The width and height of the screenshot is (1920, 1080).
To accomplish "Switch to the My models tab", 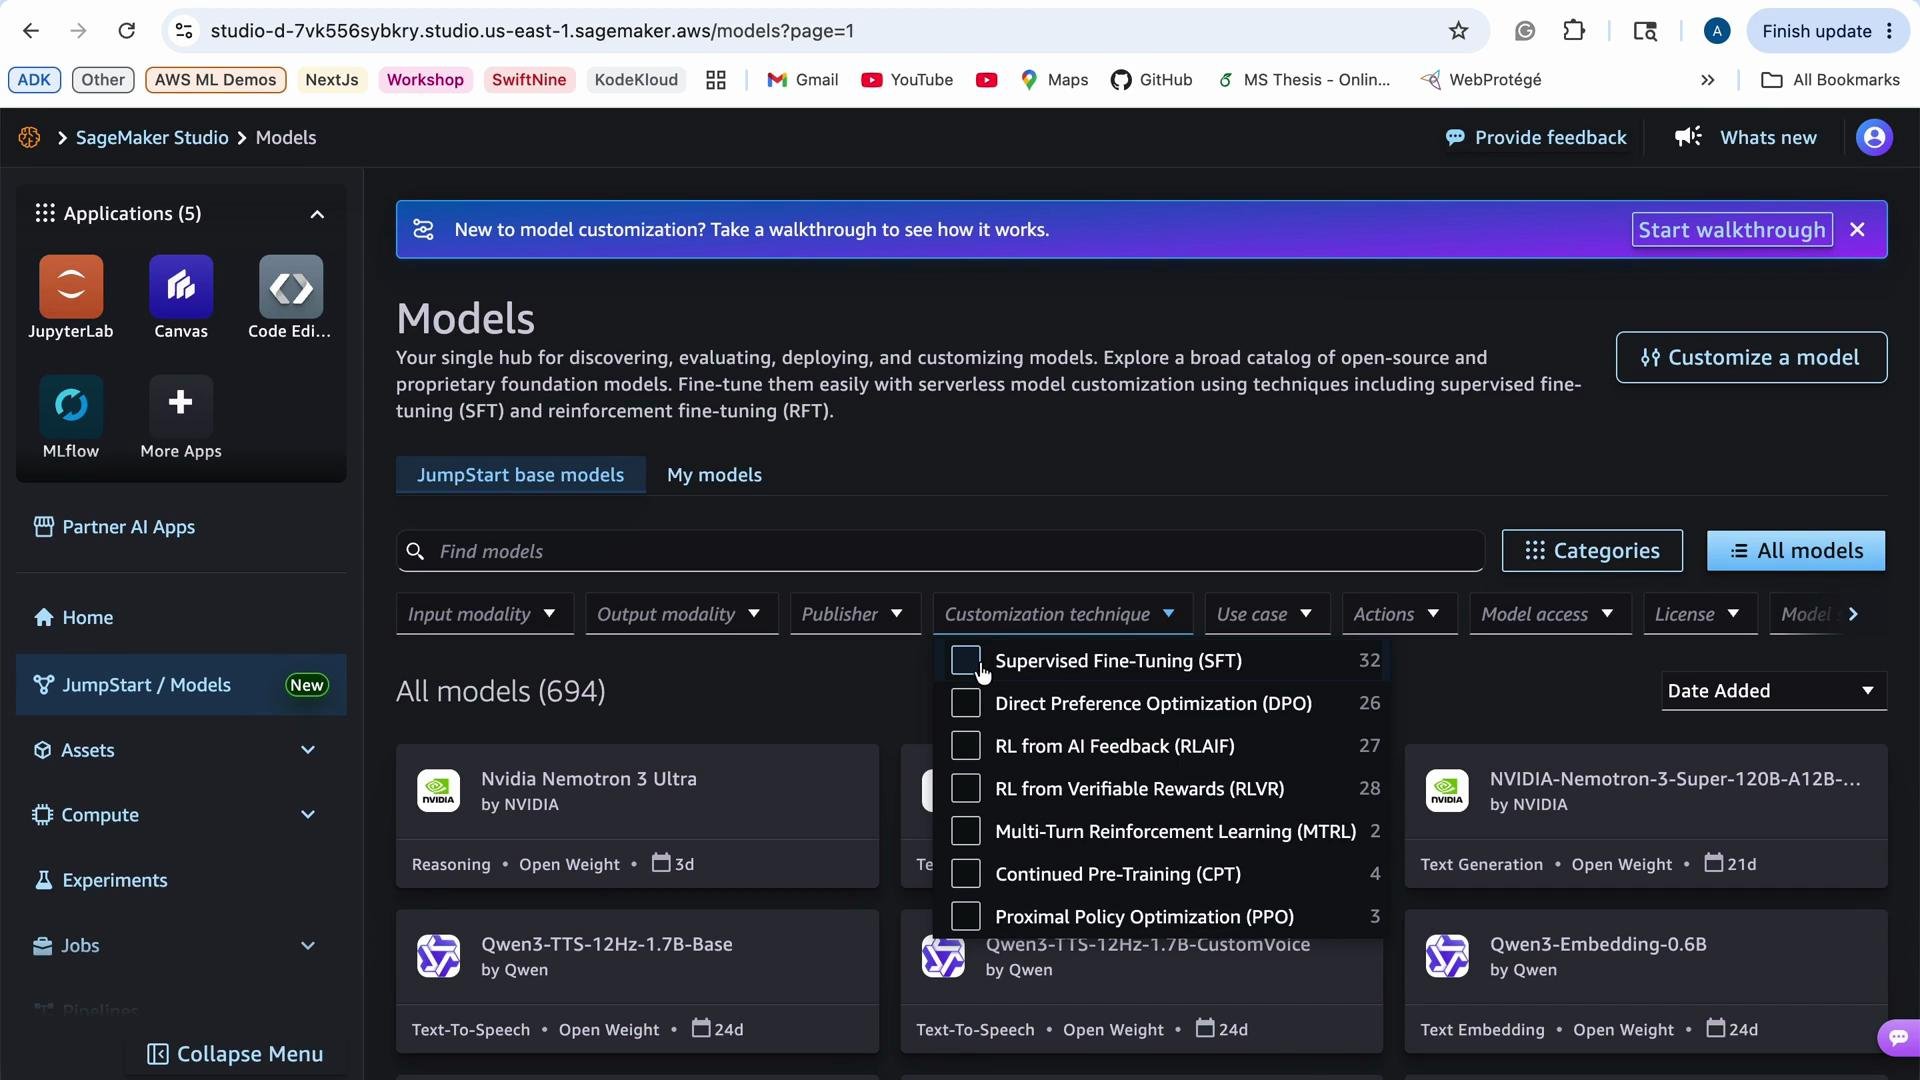I will click(714, 475).
